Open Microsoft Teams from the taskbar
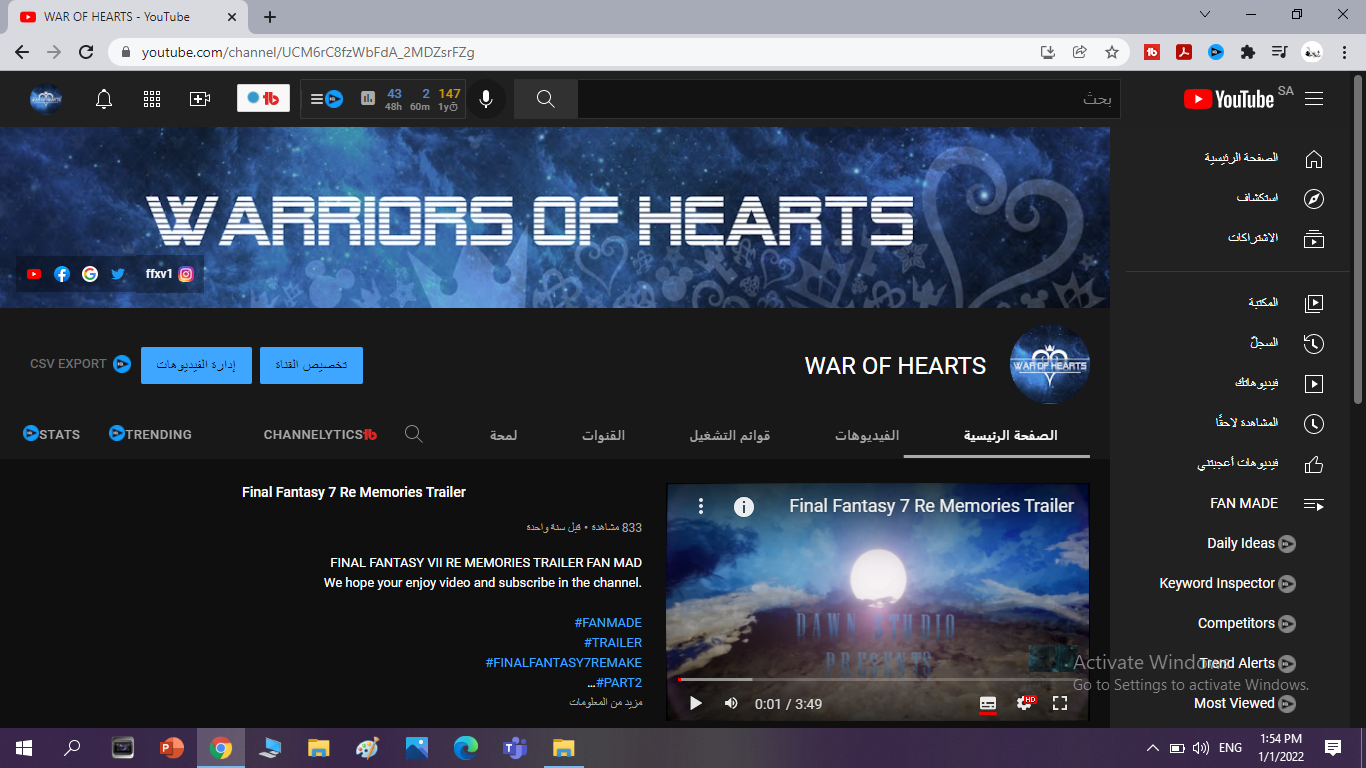The image size is (1366, 768). pos(515,748)
